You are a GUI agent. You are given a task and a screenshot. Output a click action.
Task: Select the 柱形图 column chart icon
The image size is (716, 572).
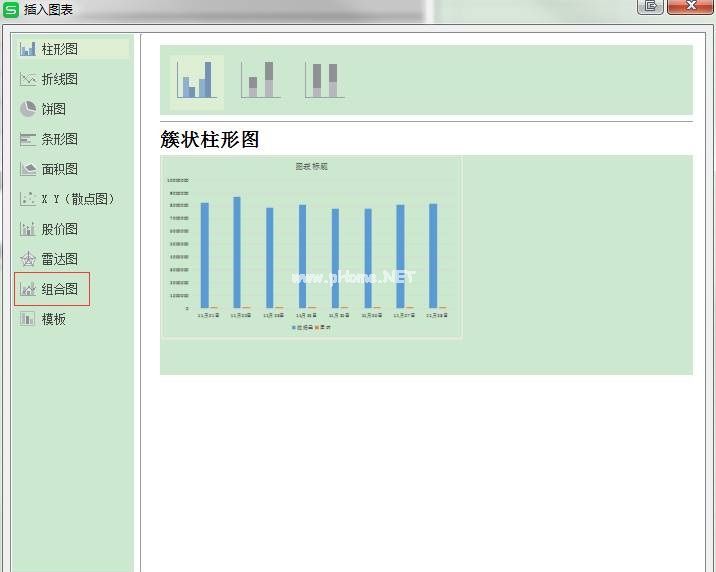tap(28, 49)
